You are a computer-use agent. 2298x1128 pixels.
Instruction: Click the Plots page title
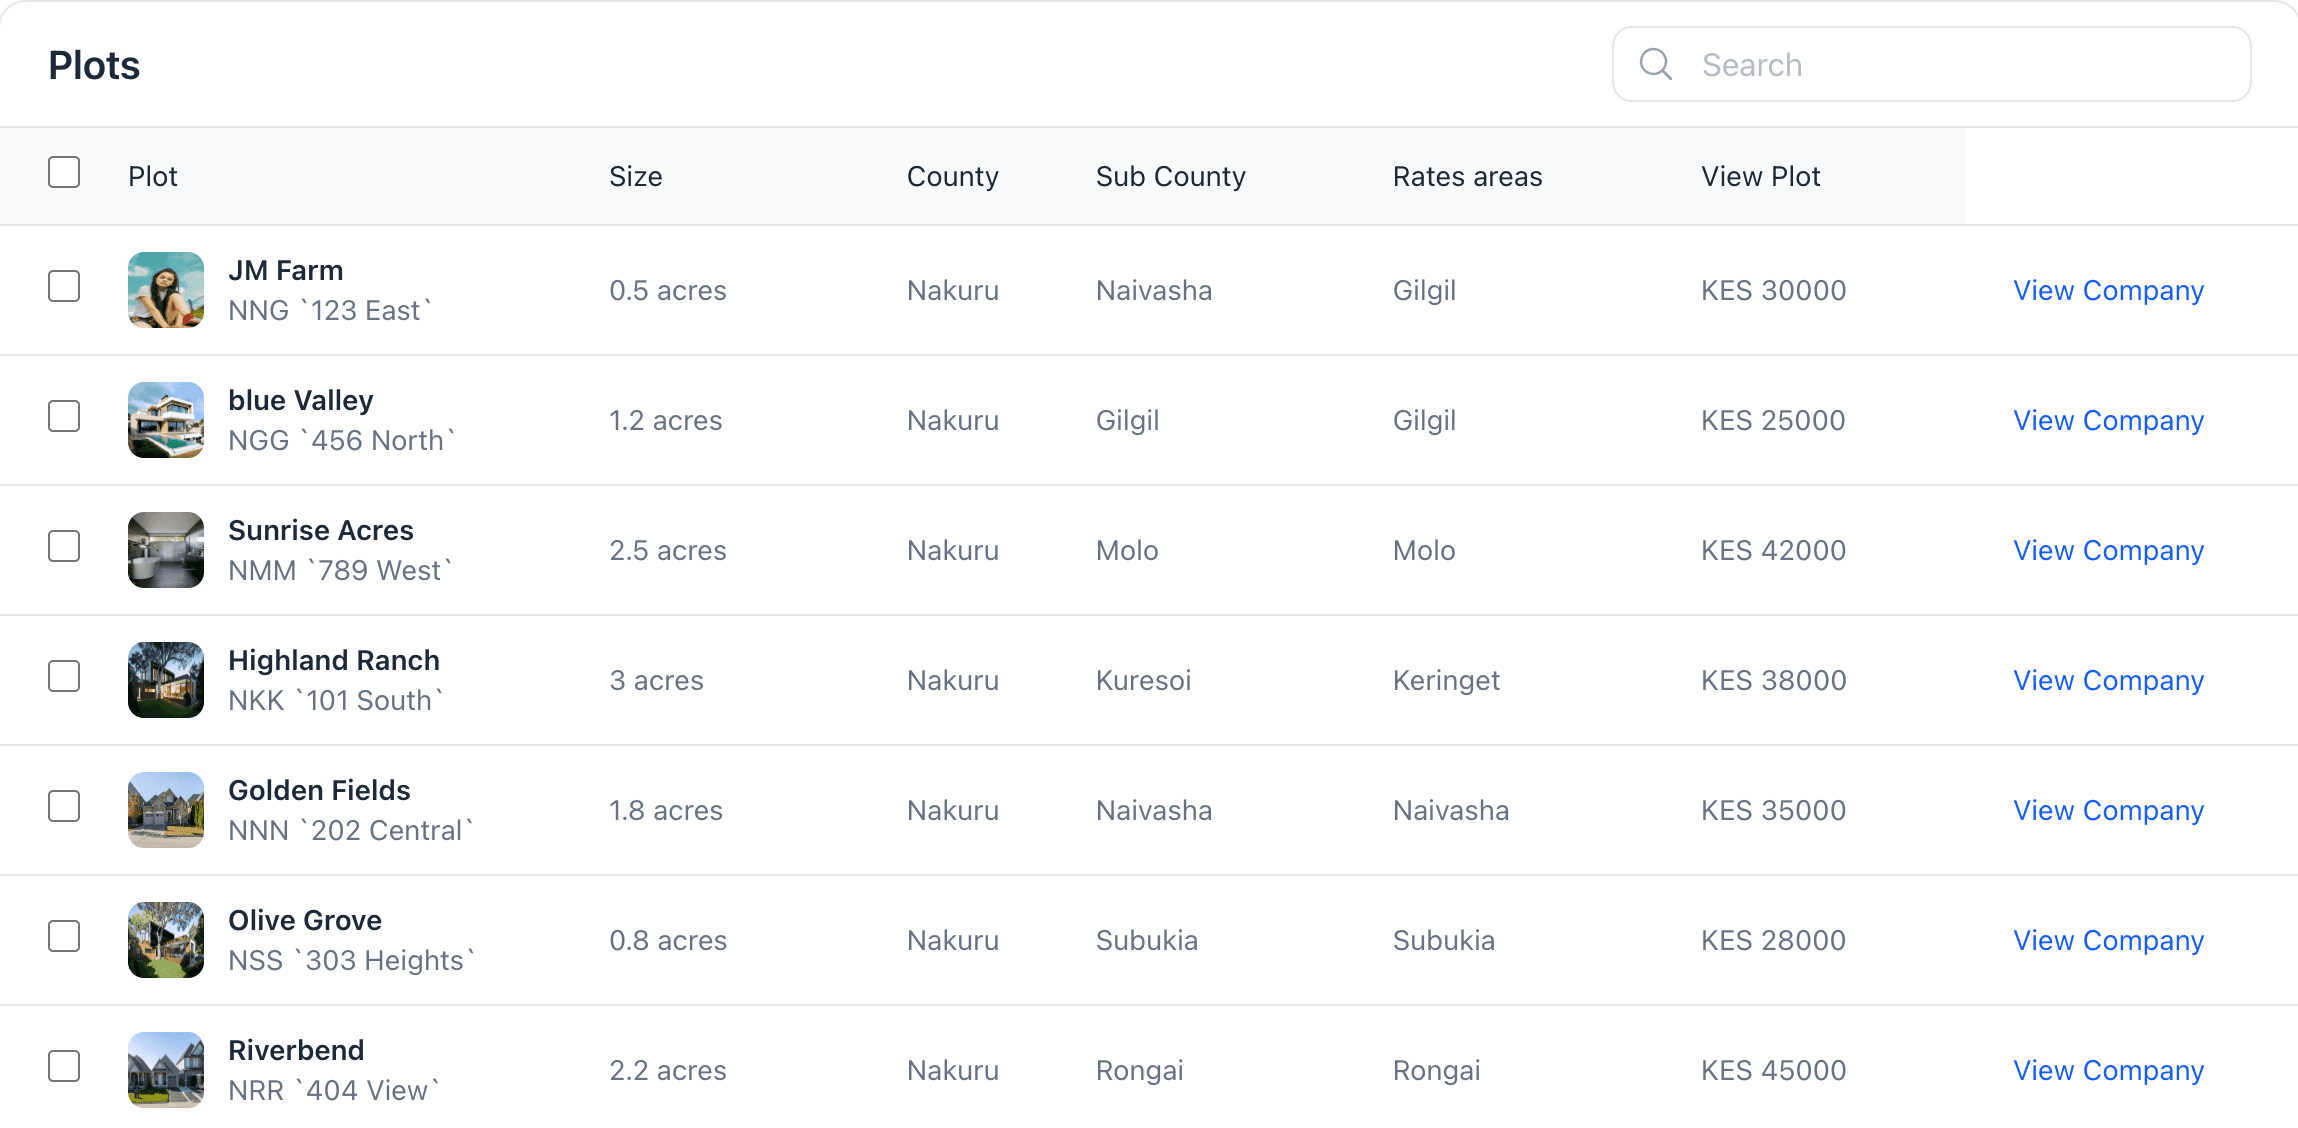pos(94,65)
